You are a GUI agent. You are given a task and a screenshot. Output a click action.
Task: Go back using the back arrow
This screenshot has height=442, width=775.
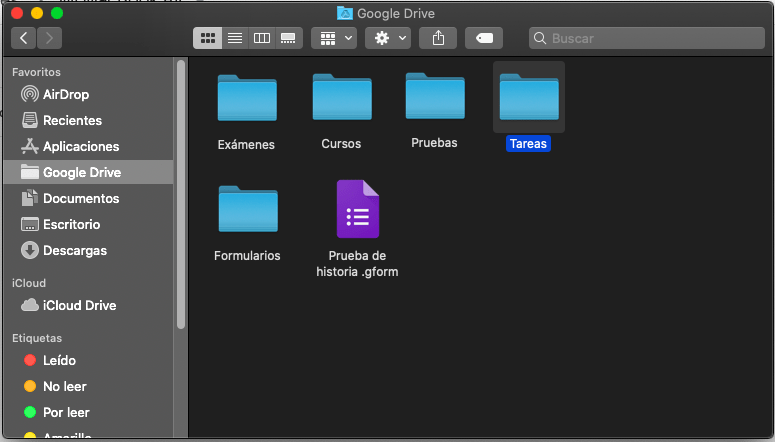(24, 38)
